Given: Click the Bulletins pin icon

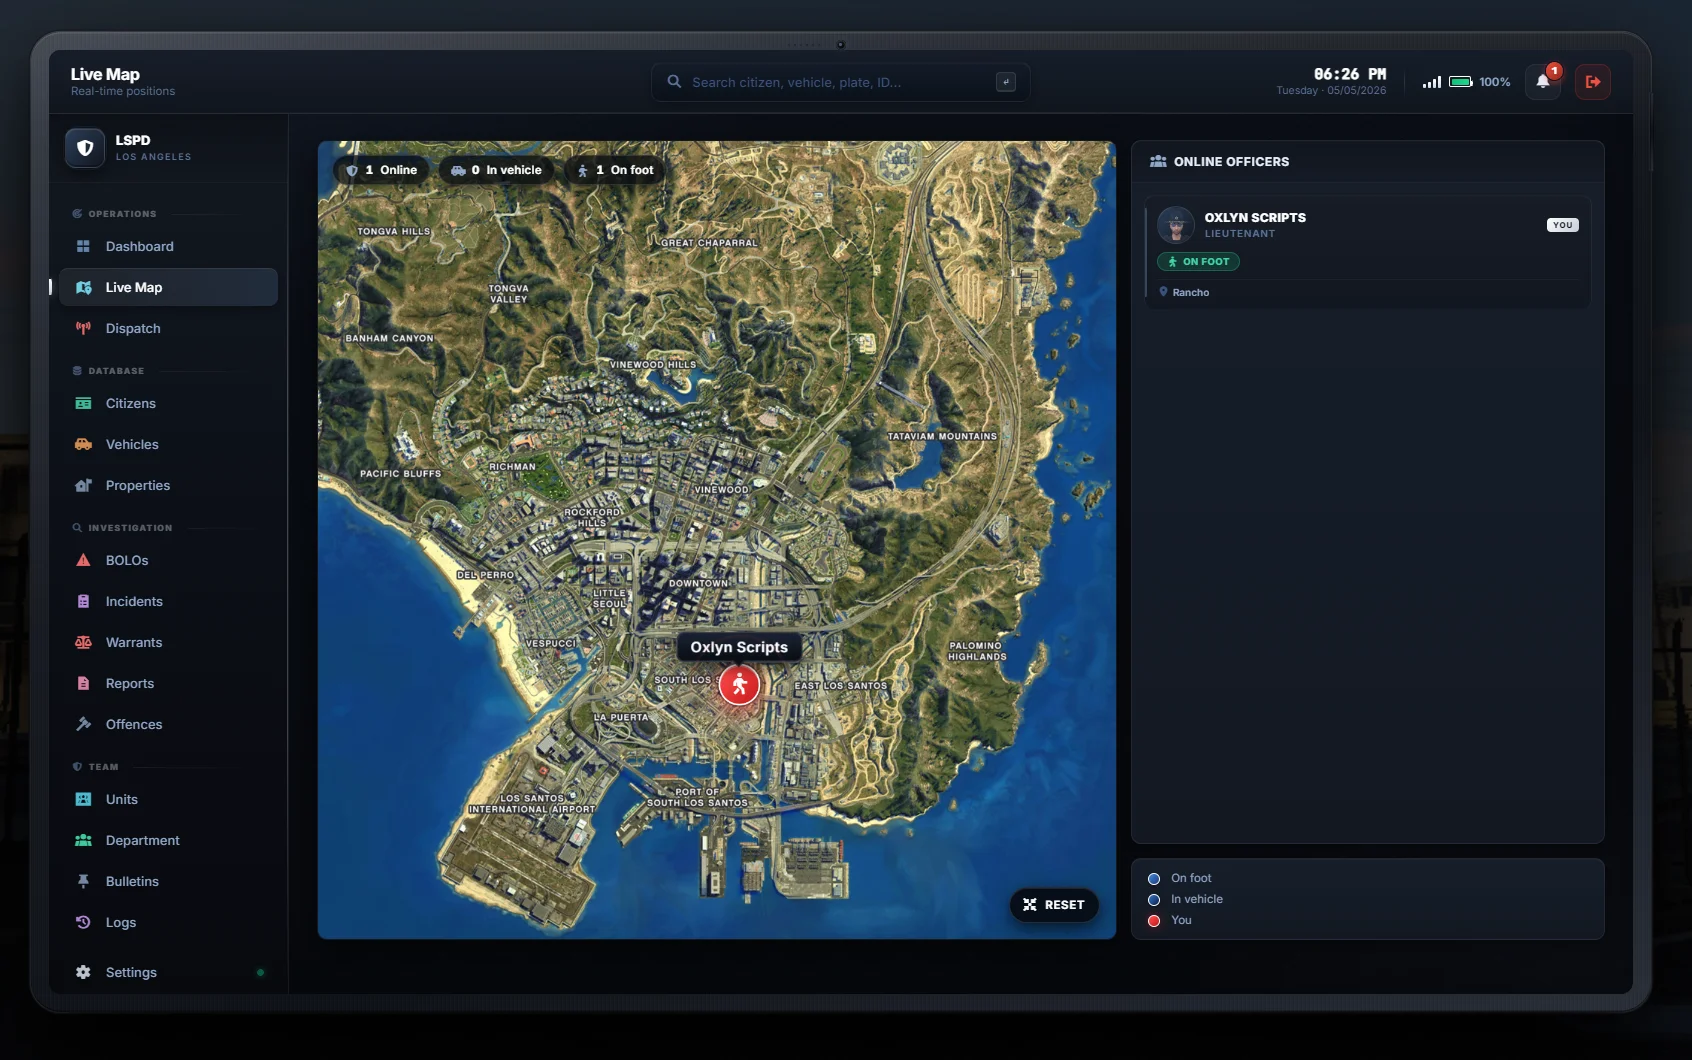Looking at the screenshot, I should click(x=83, y=881).
